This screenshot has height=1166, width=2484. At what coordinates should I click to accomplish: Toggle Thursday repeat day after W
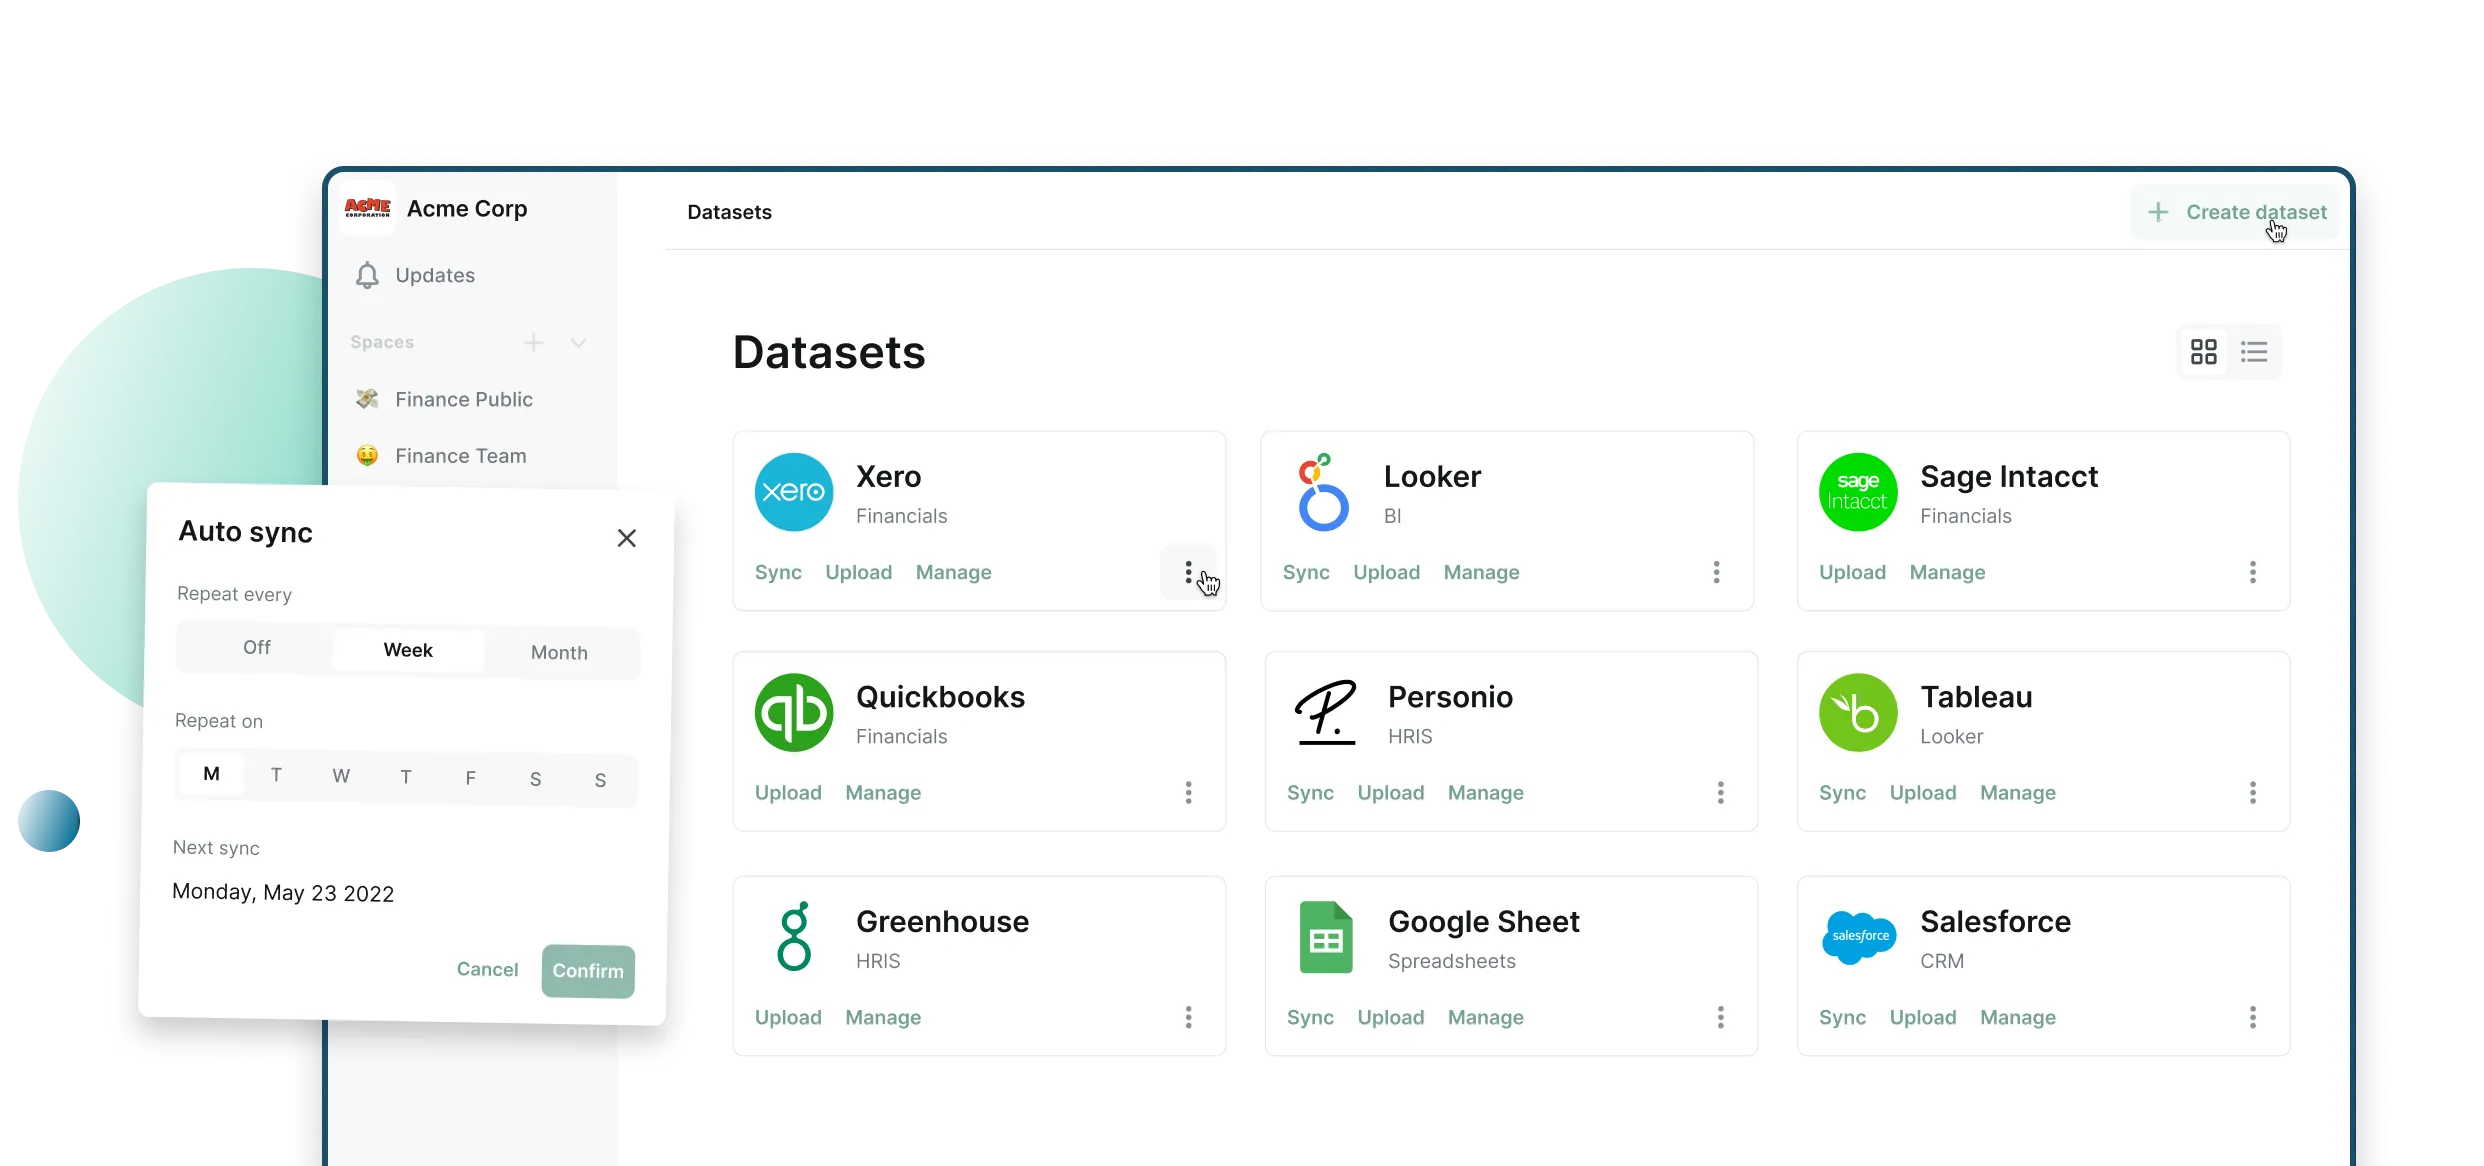tap(405, 777)
